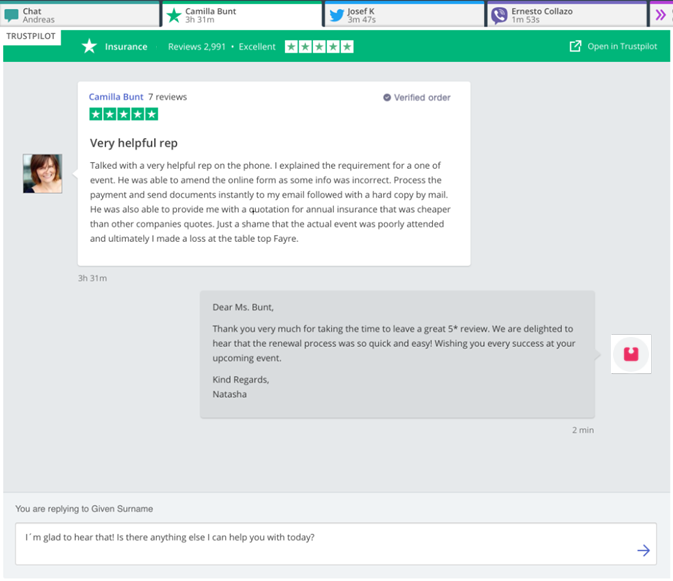Click the Viber icon for Ernesto Collazo

499,15
